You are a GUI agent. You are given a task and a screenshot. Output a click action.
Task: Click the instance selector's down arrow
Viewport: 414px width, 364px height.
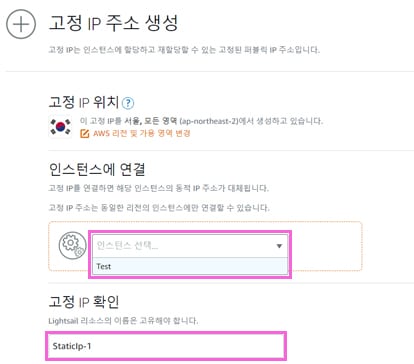[279, 246]
